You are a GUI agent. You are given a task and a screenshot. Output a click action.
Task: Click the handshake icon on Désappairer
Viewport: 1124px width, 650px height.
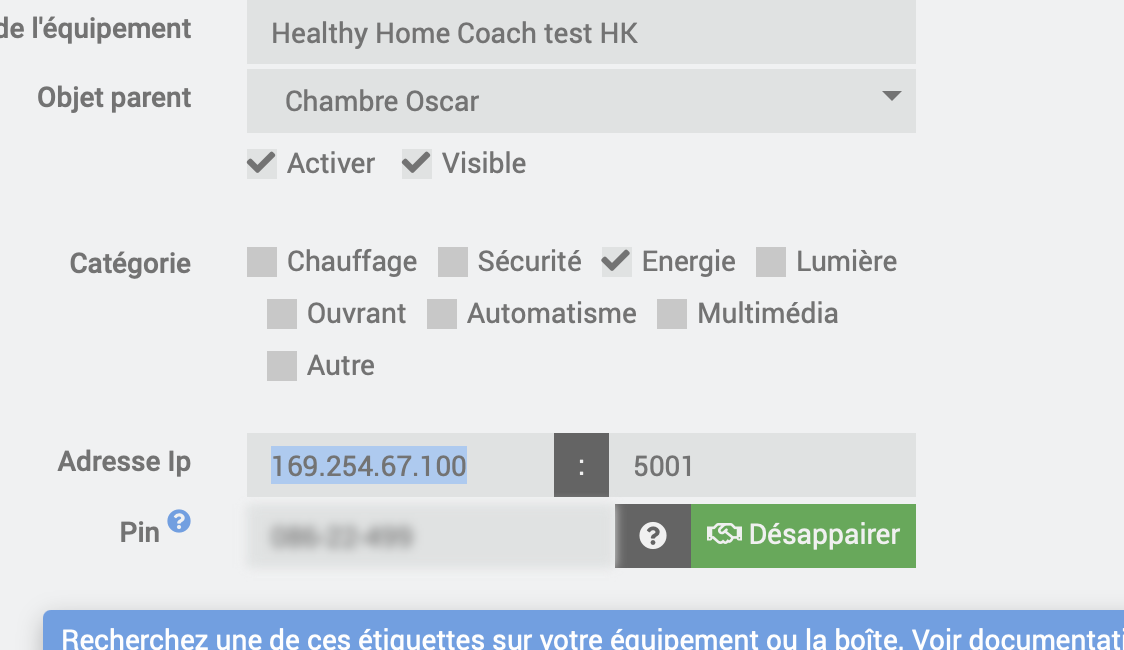click(723, 535)
